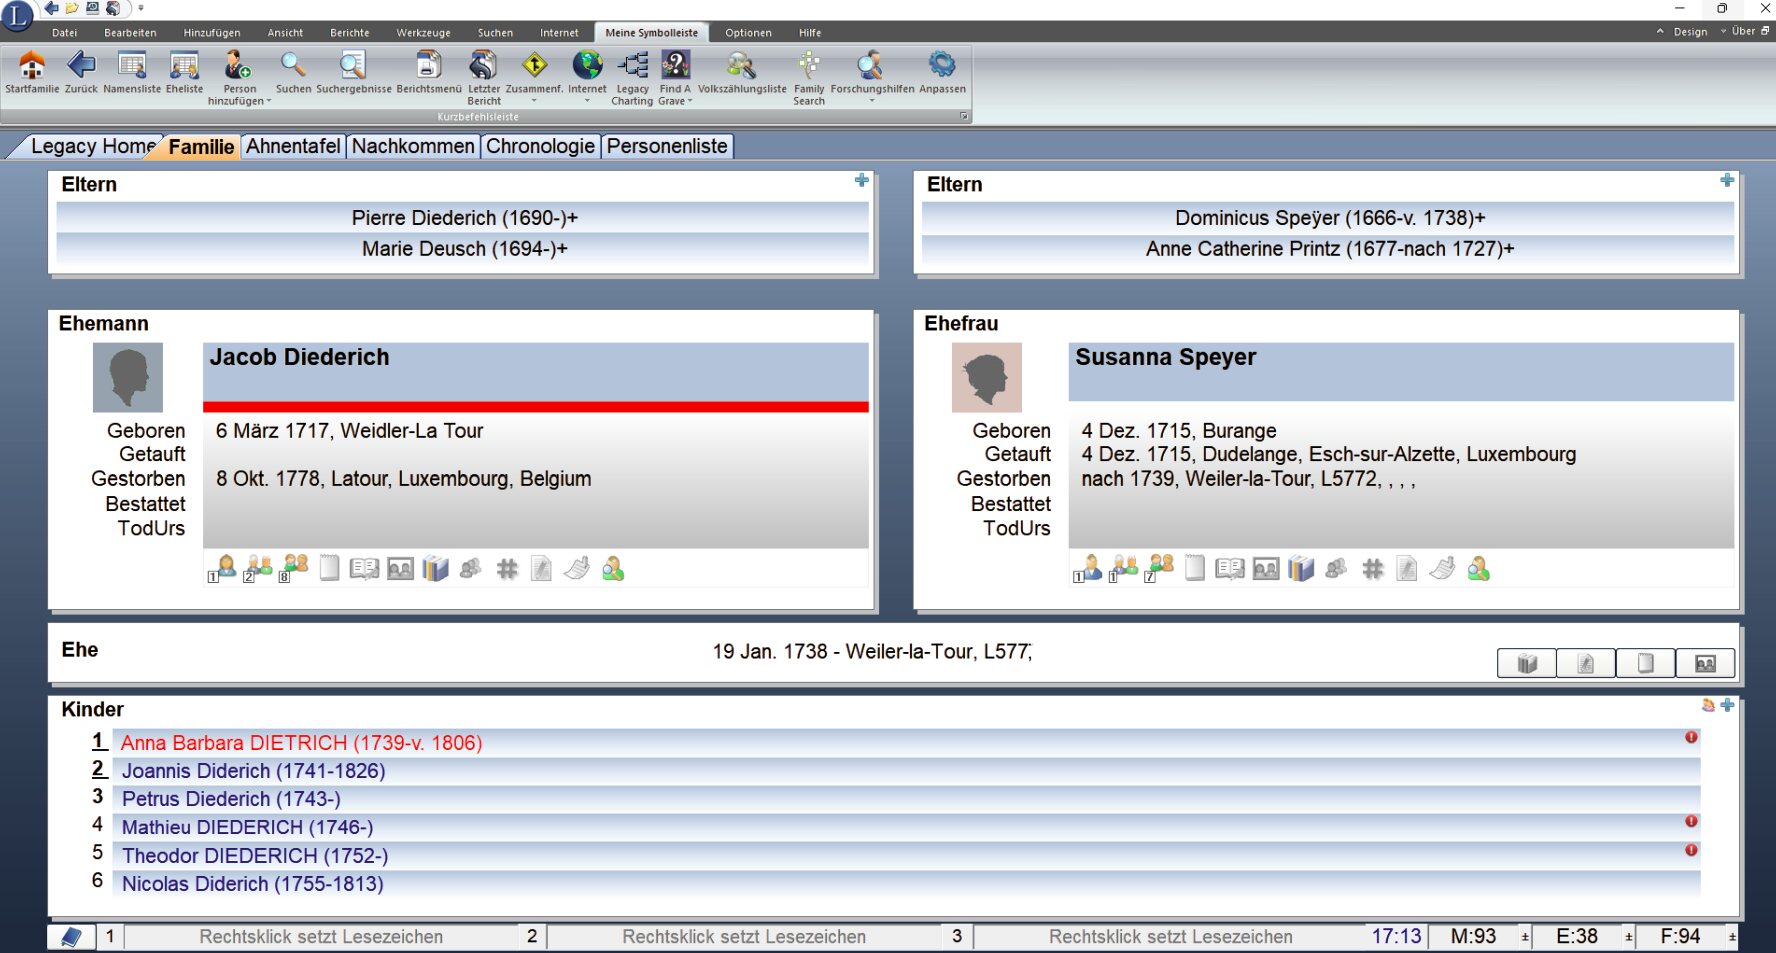Click the Volkszählungsliste toolbar icon
The width and height of the screenshot is (1776, 953).
pyautogui.click(x=741, y=67)
